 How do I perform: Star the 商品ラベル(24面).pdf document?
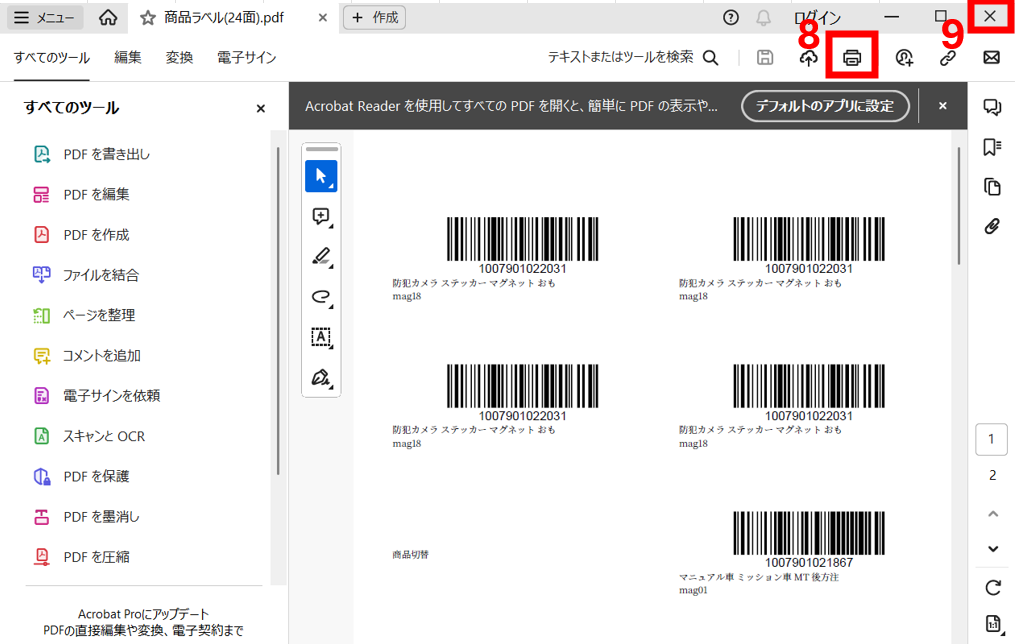148,18
